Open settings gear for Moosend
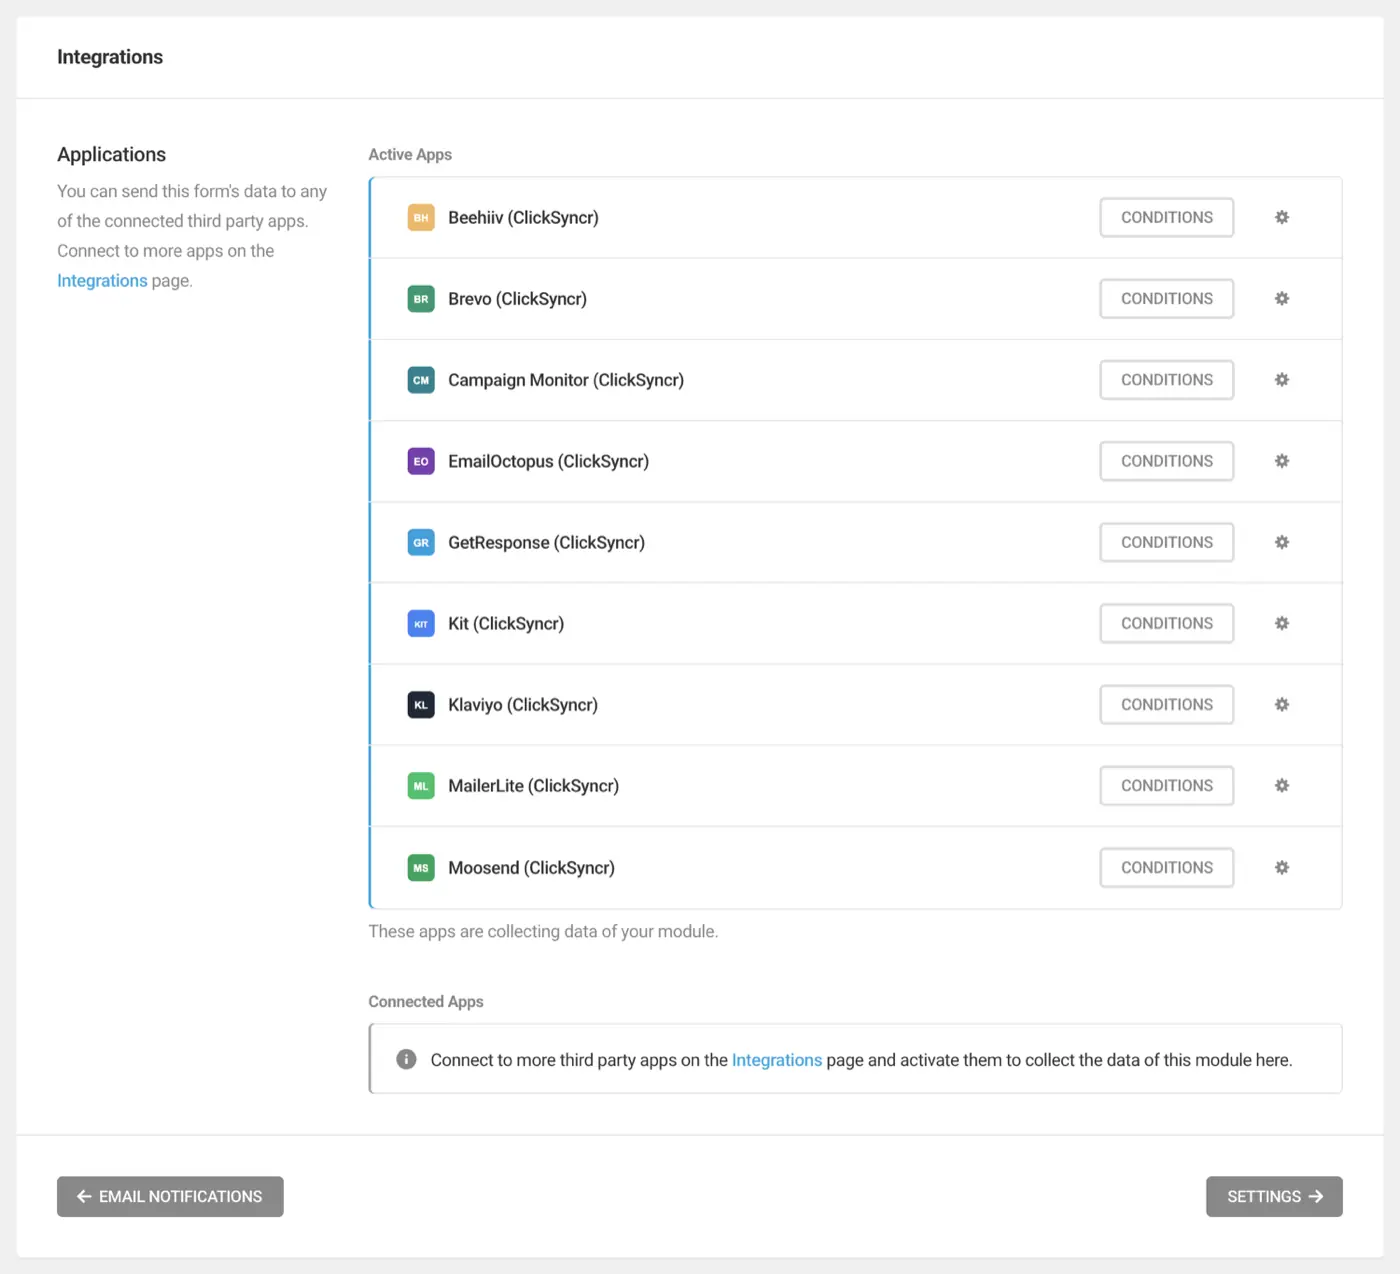This screenshot has height=1274, width=1400. pos(1281,867)
